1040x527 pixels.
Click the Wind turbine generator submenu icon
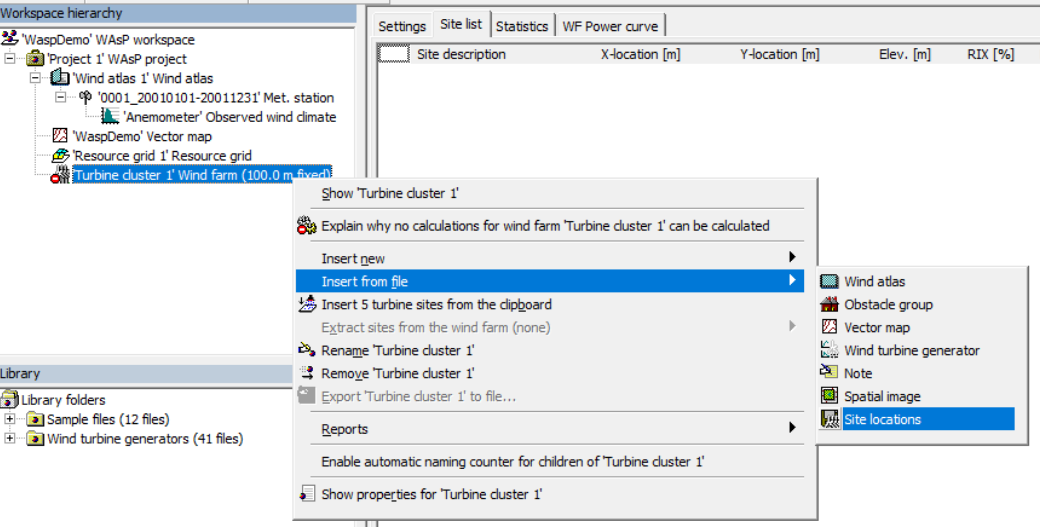coord(829,351)
